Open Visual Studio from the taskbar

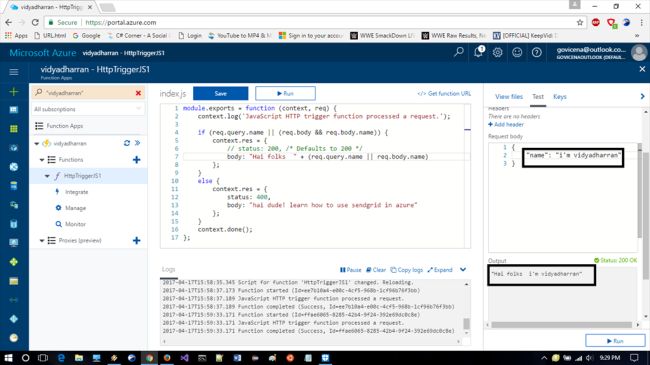pyautogui.click(x=184, y=358)
